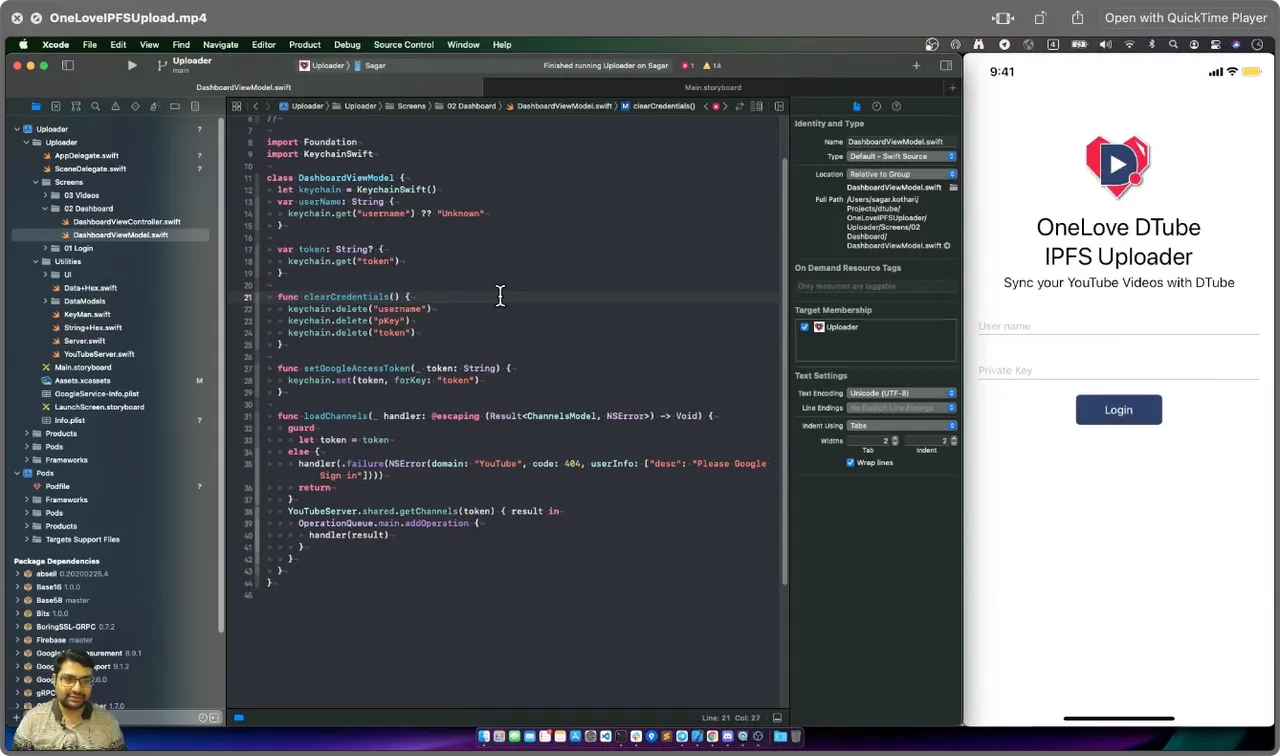
Task: Open the find navigator magnifier icon
Action: tap(95, 106)
